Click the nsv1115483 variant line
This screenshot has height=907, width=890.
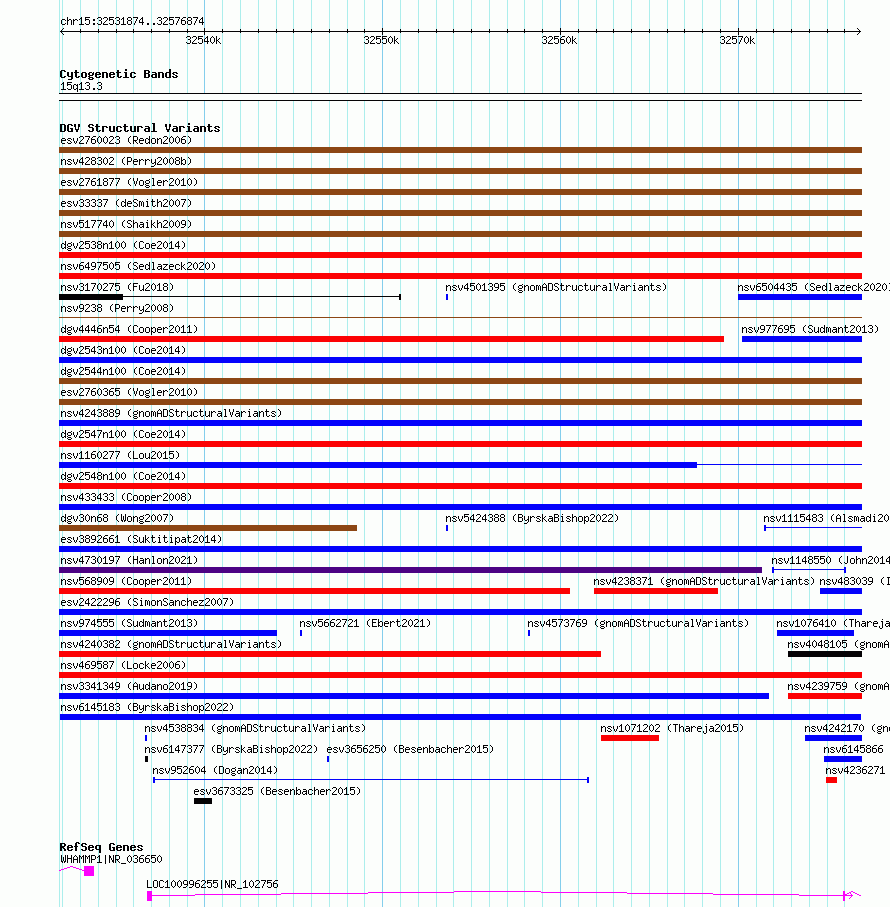[813, 528]
